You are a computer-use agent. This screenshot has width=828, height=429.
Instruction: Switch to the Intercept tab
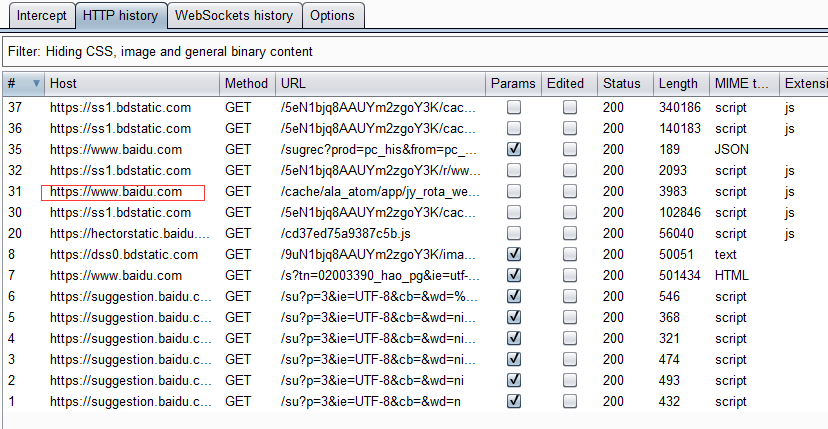click(x=42, y=15)
